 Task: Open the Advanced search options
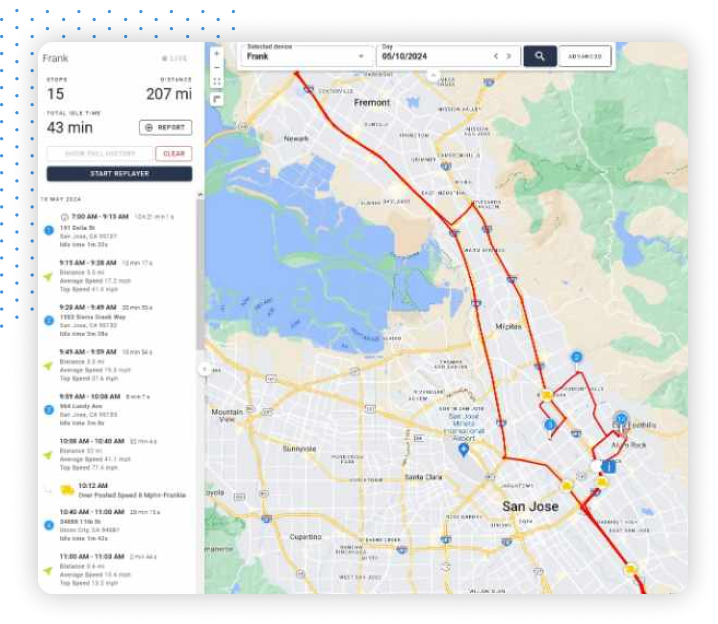[585, 57]
